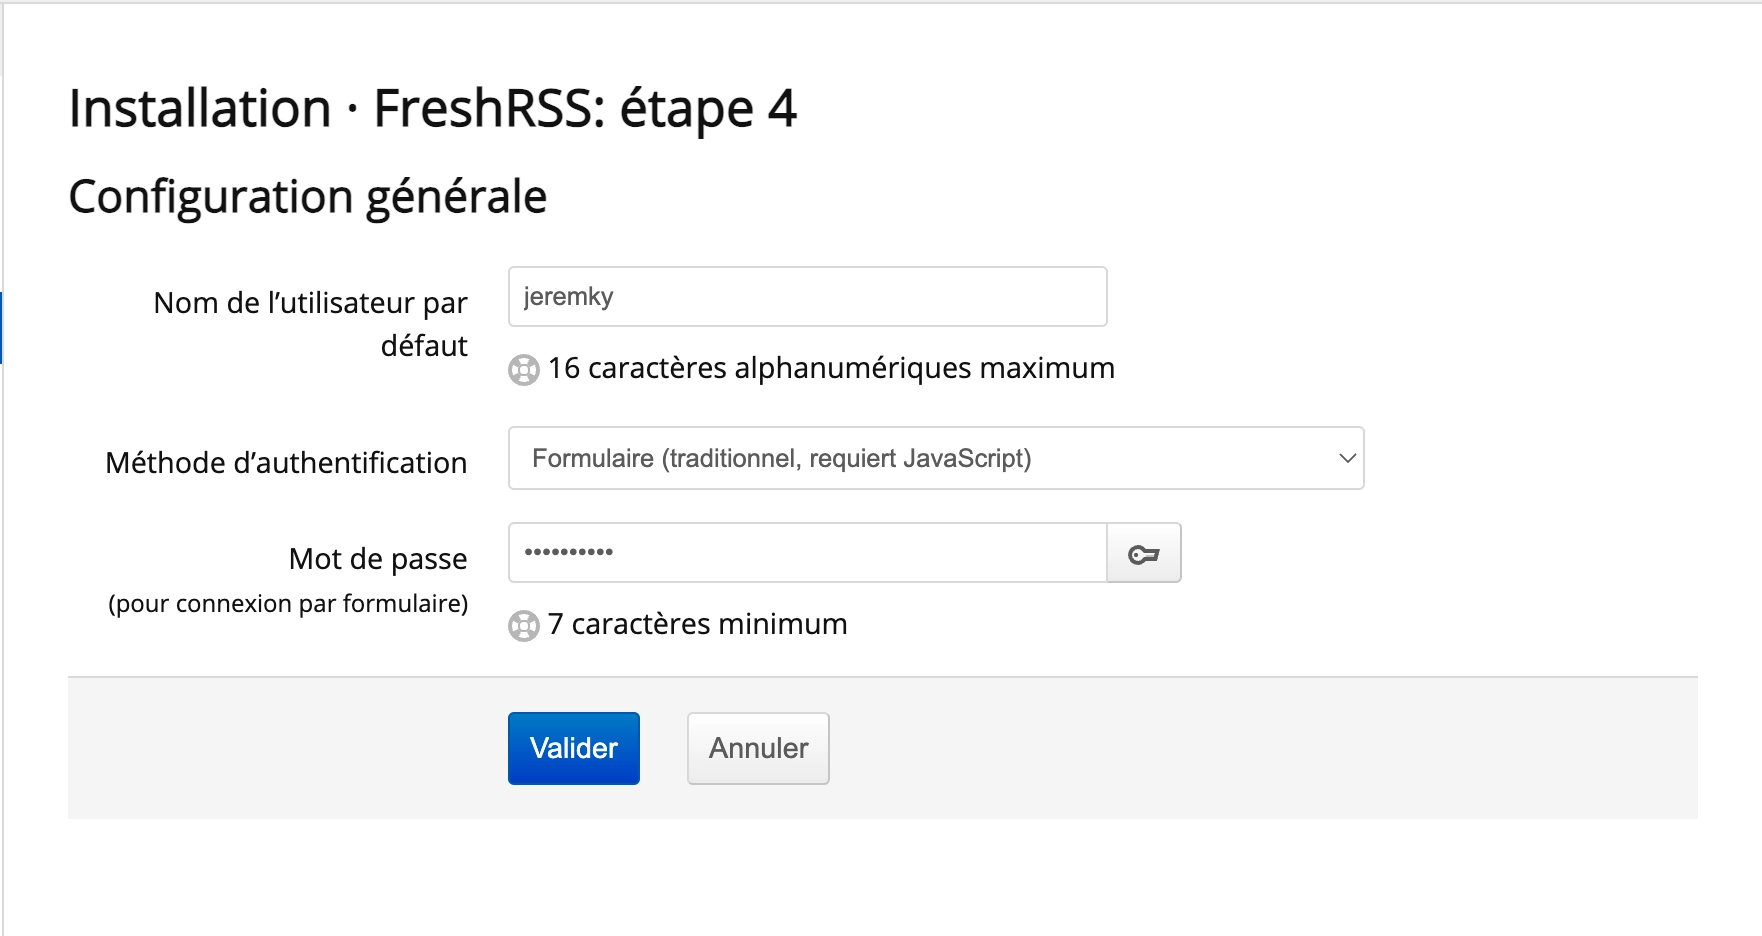The height and width of the screenshot is (936, 1762).
Task: Click the Mot de passe label
Action: click(378, 558)
